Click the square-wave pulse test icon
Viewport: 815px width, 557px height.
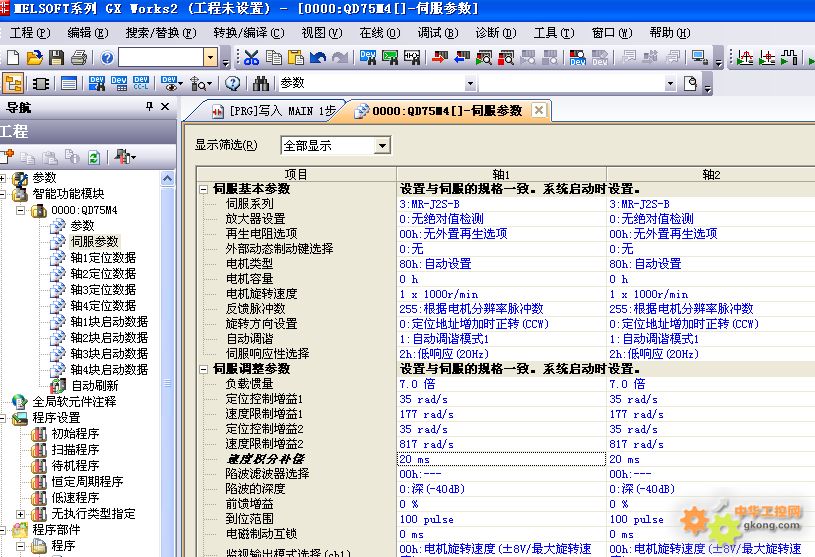[x=789, y=57]
